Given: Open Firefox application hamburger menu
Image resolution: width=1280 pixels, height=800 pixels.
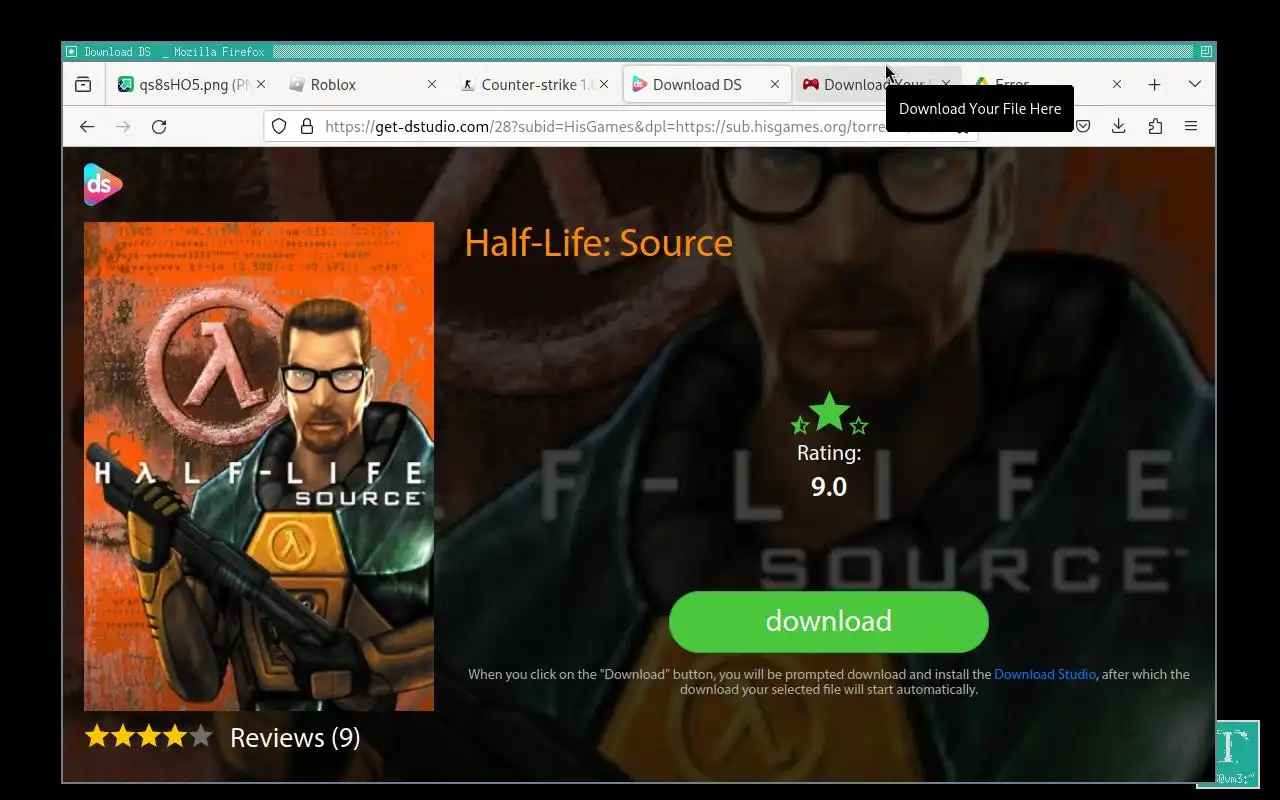Looking at the screenshot, I should (1191, 126).
